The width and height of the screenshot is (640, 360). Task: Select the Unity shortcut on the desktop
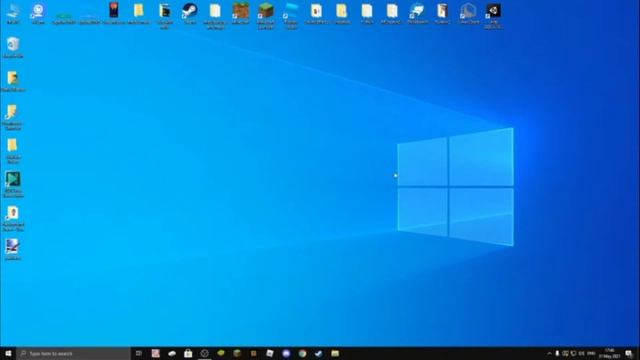point(493,16)
